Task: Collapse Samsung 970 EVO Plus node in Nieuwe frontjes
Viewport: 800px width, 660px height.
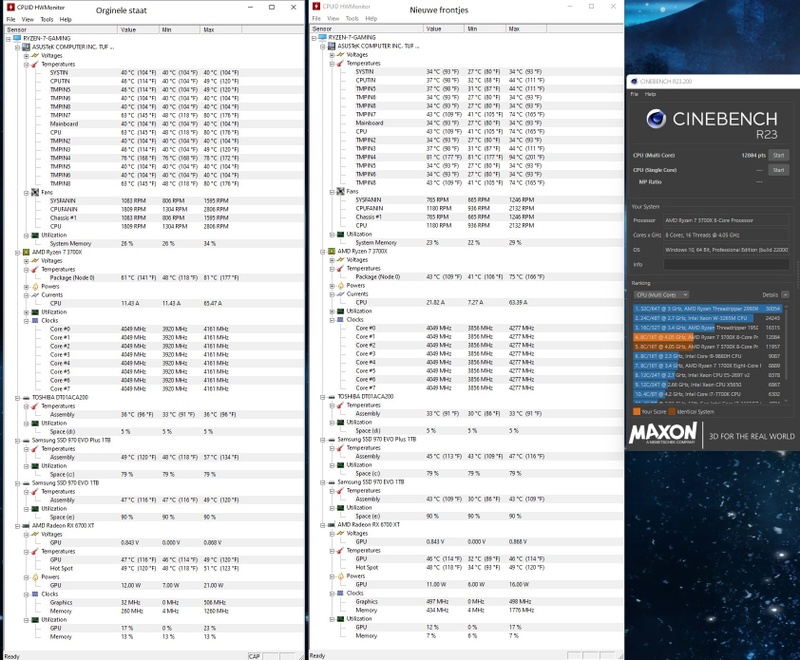Action: coord(322,440)
